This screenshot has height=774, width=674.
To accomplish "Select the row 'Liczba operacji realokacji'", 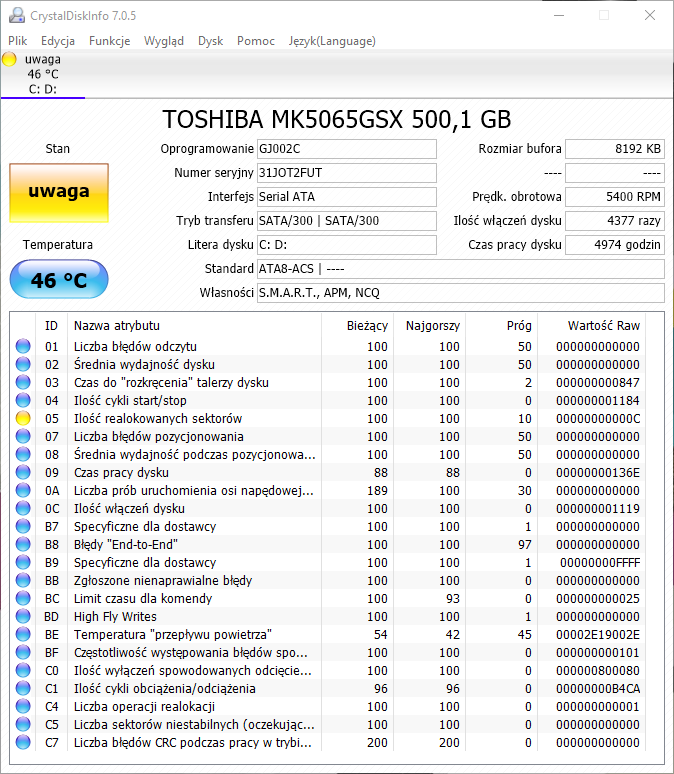I will (x=328, y=707).
